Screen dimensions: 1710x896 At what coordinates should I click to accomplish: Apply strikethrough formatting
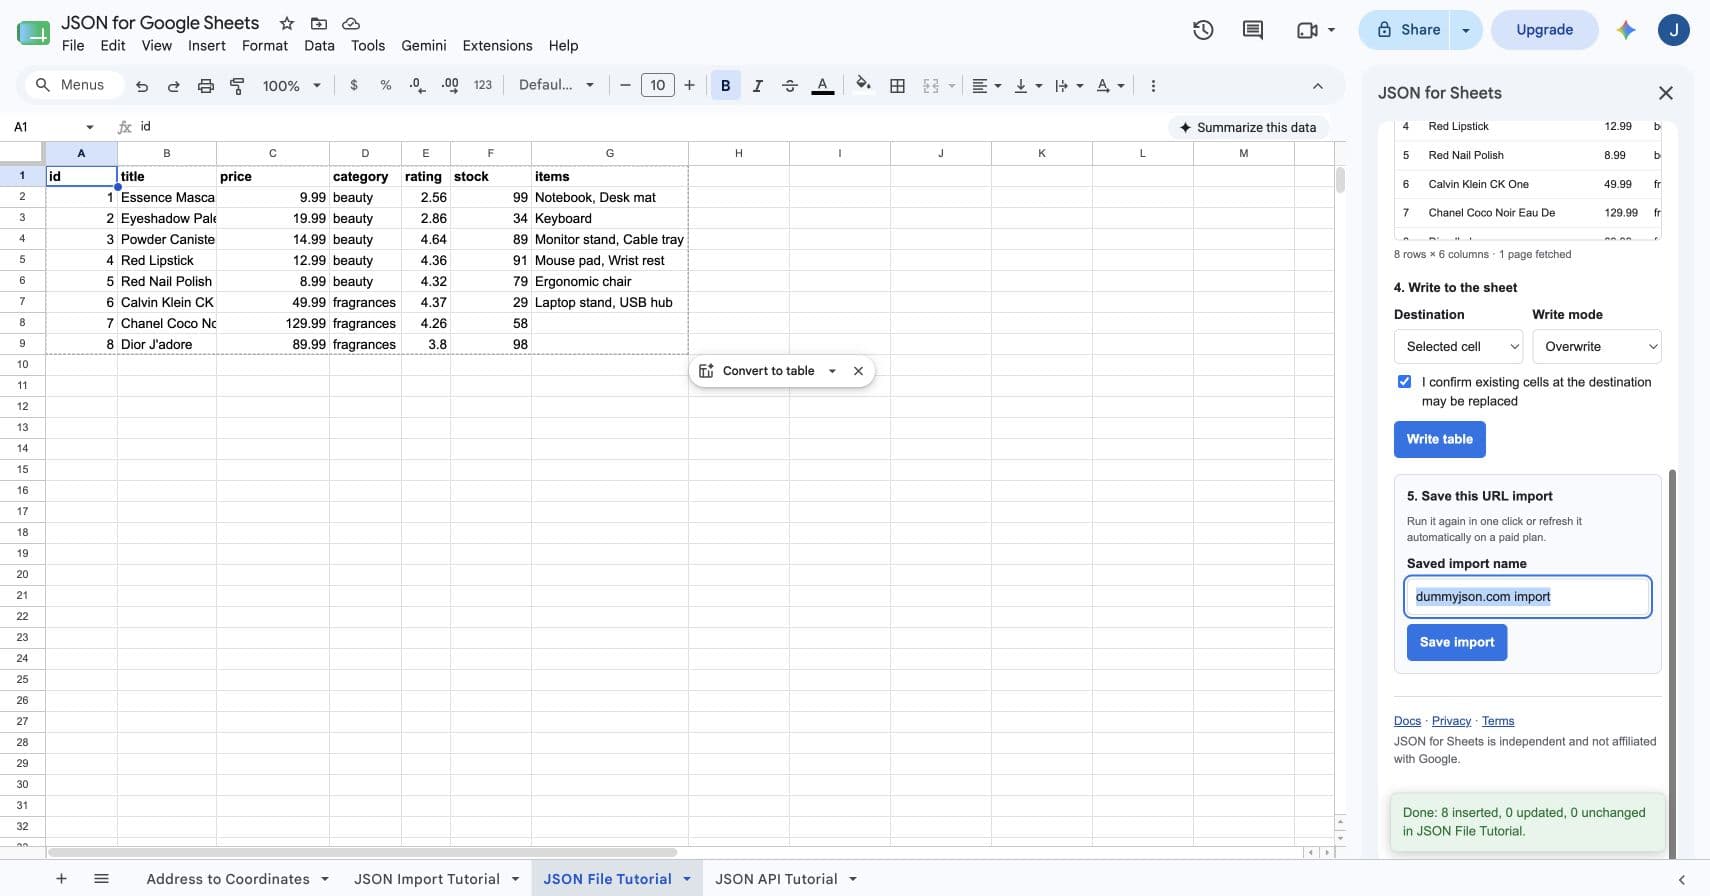pyautogui.click(x=789, y=86)
